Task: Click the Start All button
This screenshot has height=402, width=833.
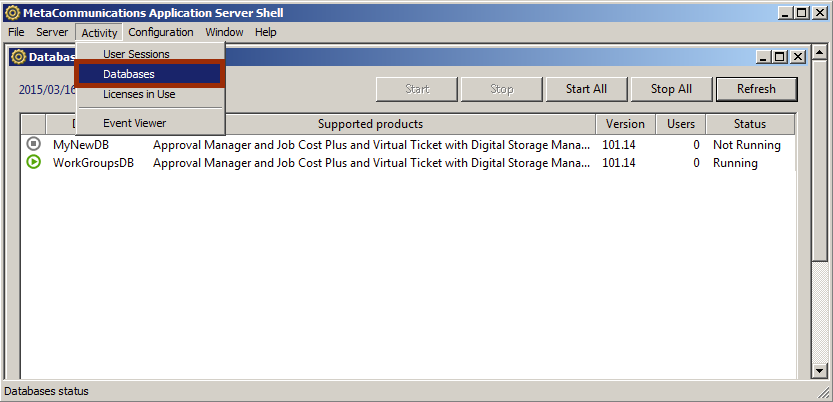Action: [586, 89]
